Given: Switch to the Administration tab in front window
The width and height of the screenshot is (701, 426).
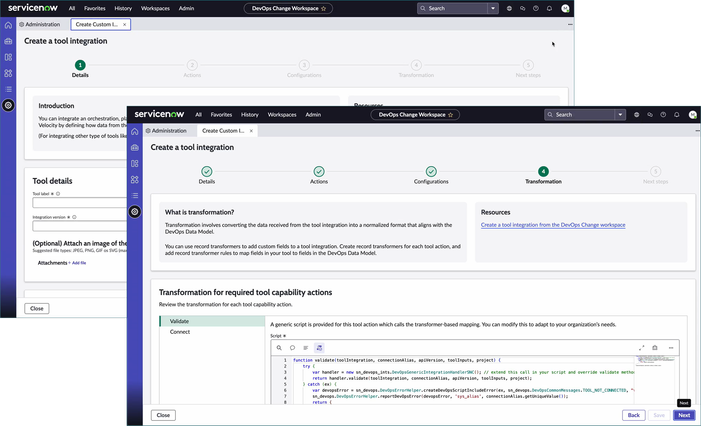Looking at the screenshot, I should (166, 131).
